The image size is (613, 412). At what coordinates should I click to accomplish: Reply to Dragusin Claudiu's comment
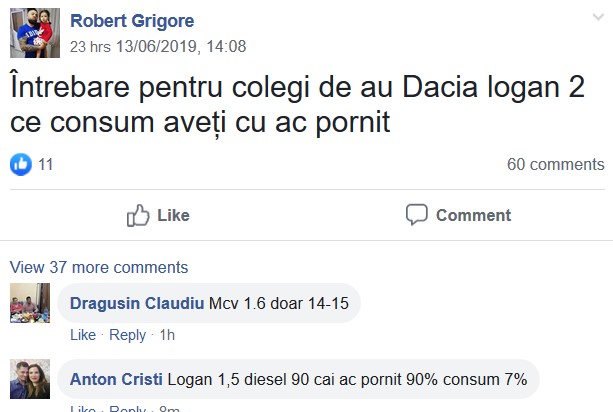[x=127, y=335]
